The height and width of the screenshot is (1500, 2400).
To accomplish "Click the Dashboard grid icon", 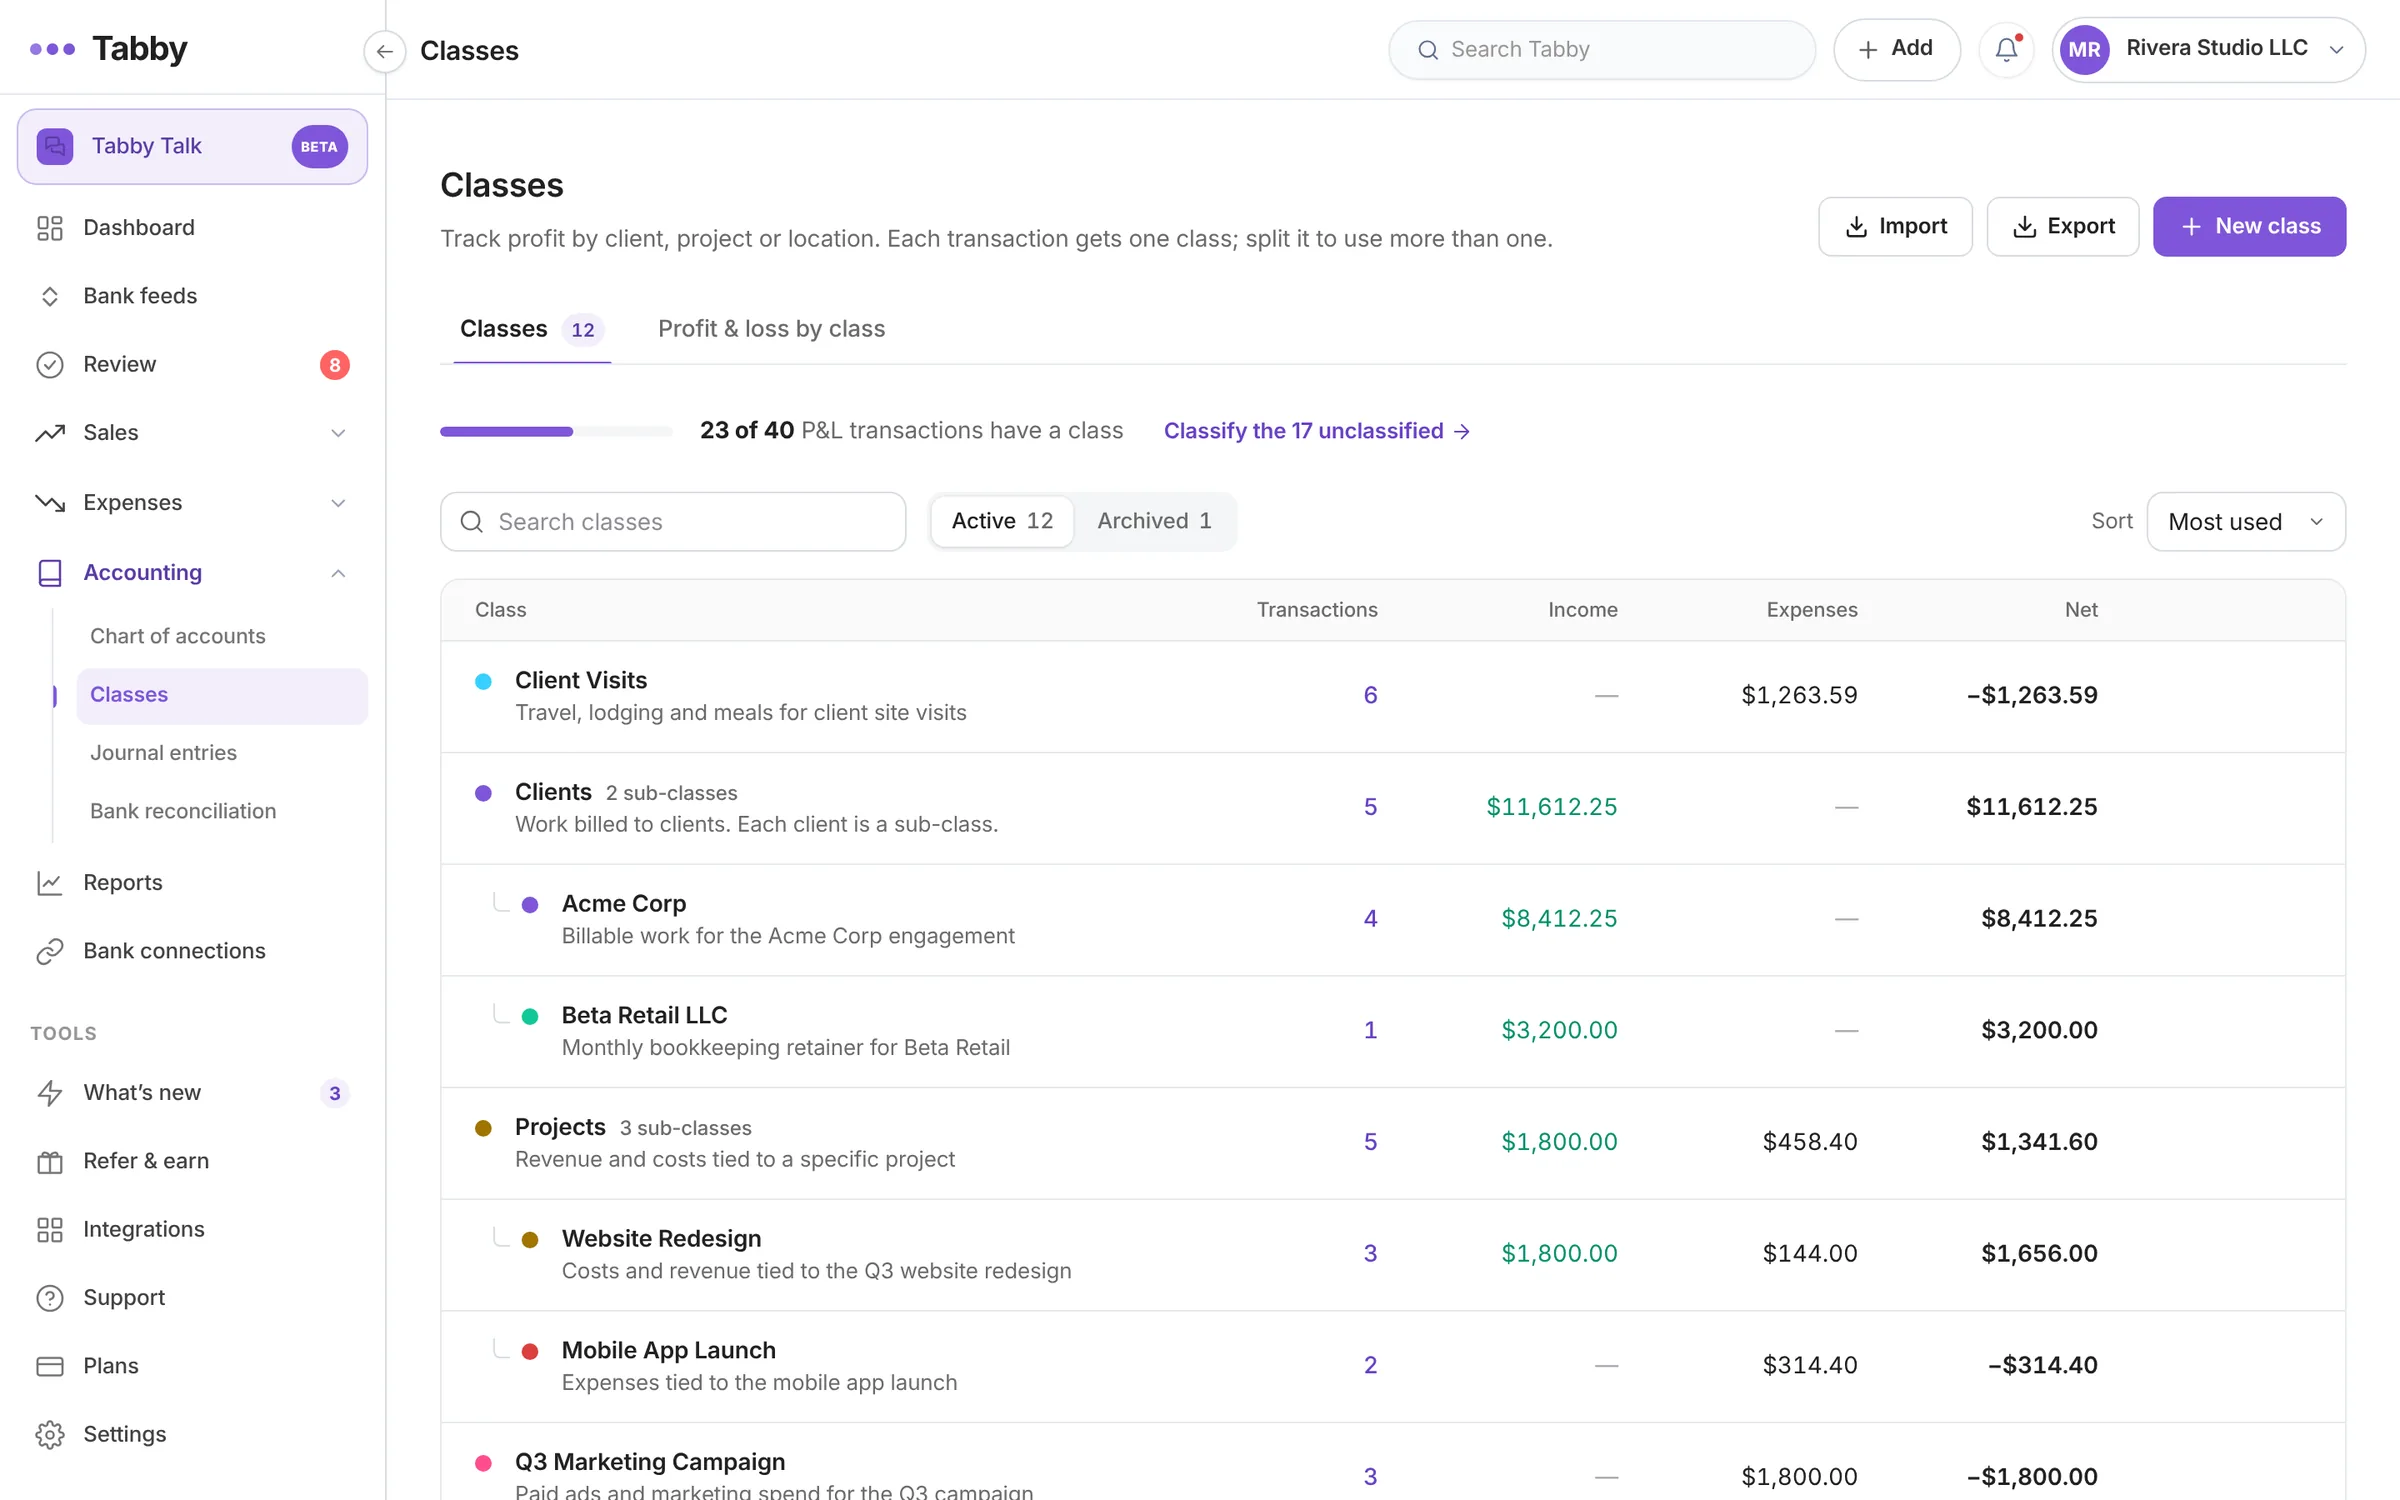I will [50, 228].
